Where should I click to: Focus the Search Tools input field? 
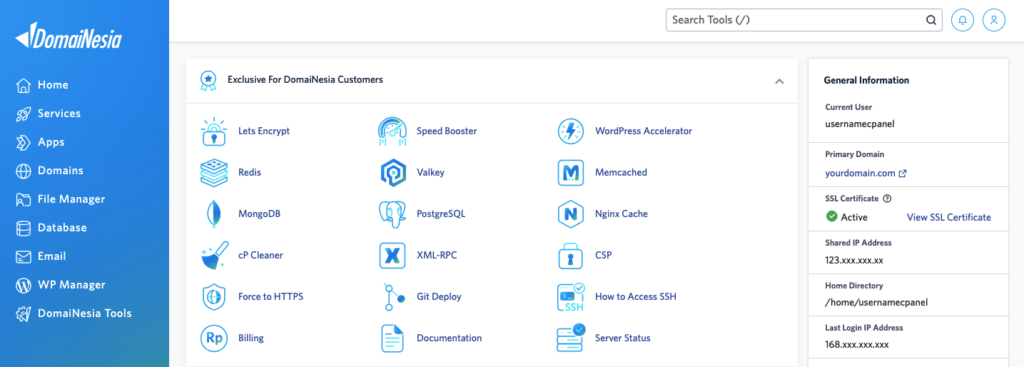pyautogui.click(x=804, y=20)
